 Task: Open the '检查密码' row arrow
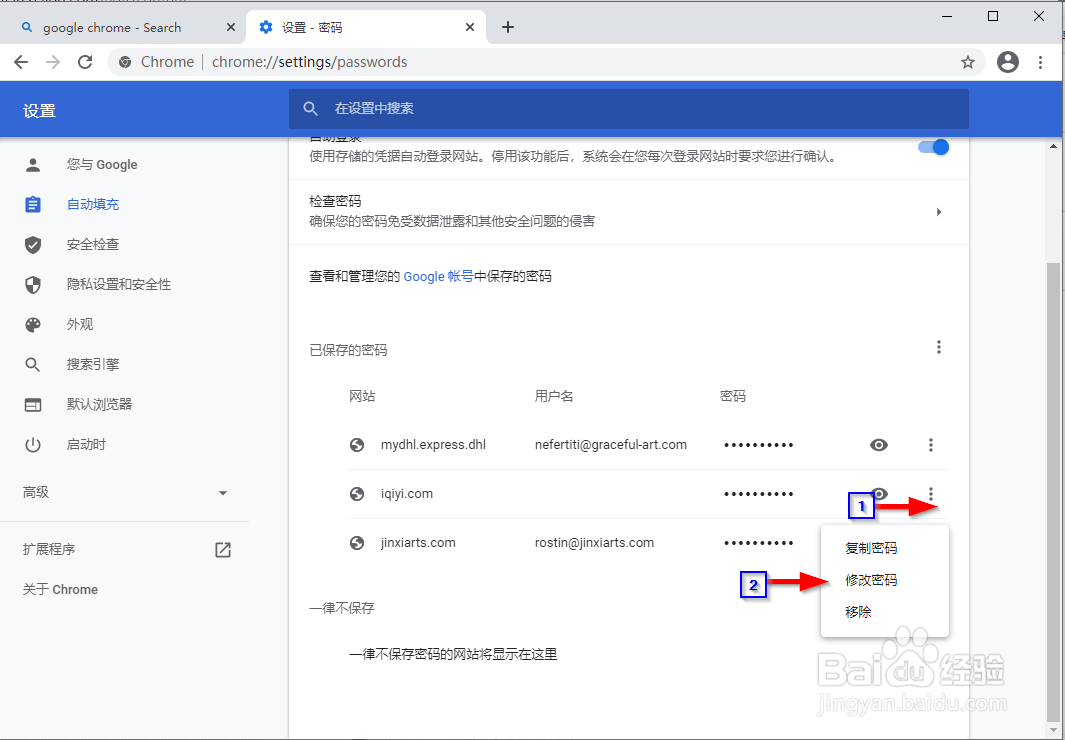pyautogui.click(x=939, y=212)
